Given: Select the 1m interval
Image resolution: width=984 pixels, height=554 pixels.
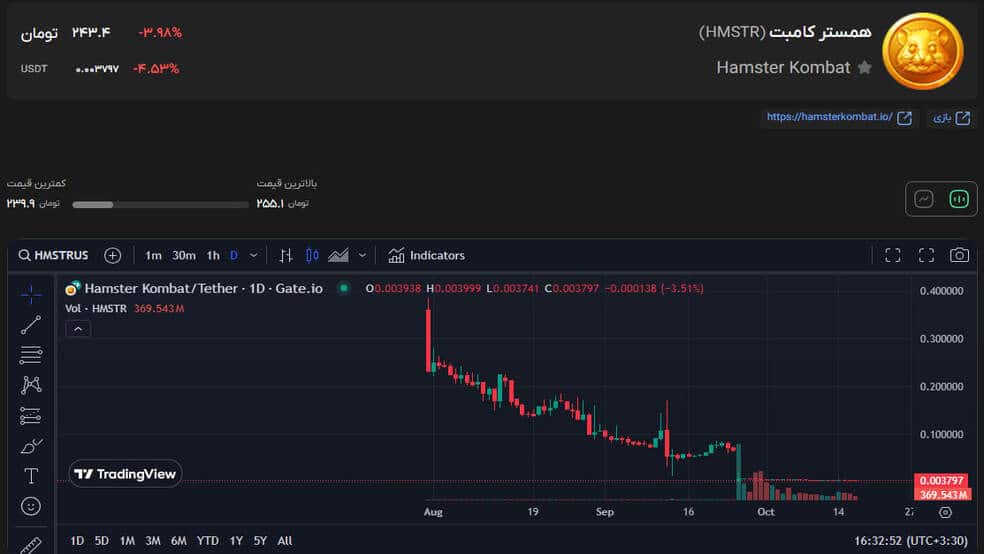Looking at the screenshot, I should (153, 255).
